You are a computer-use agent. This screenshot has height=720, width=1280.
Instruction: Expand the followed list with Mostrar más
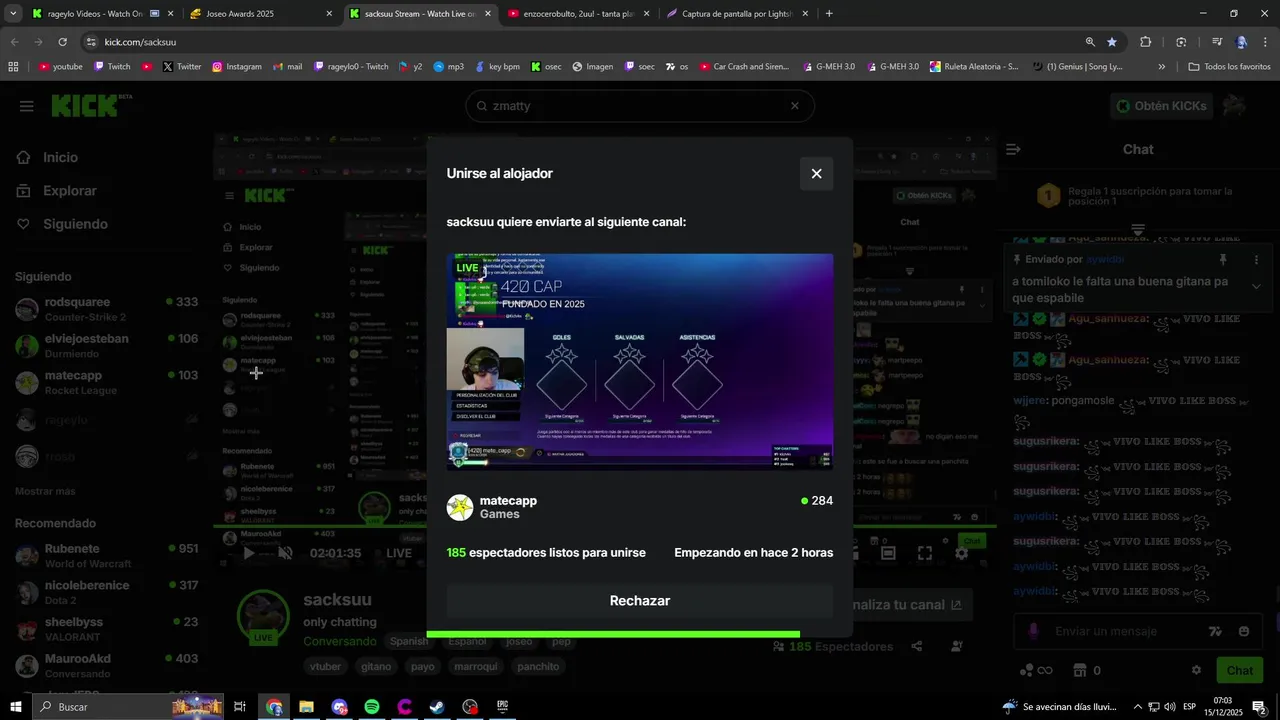(x=45, y=491)
